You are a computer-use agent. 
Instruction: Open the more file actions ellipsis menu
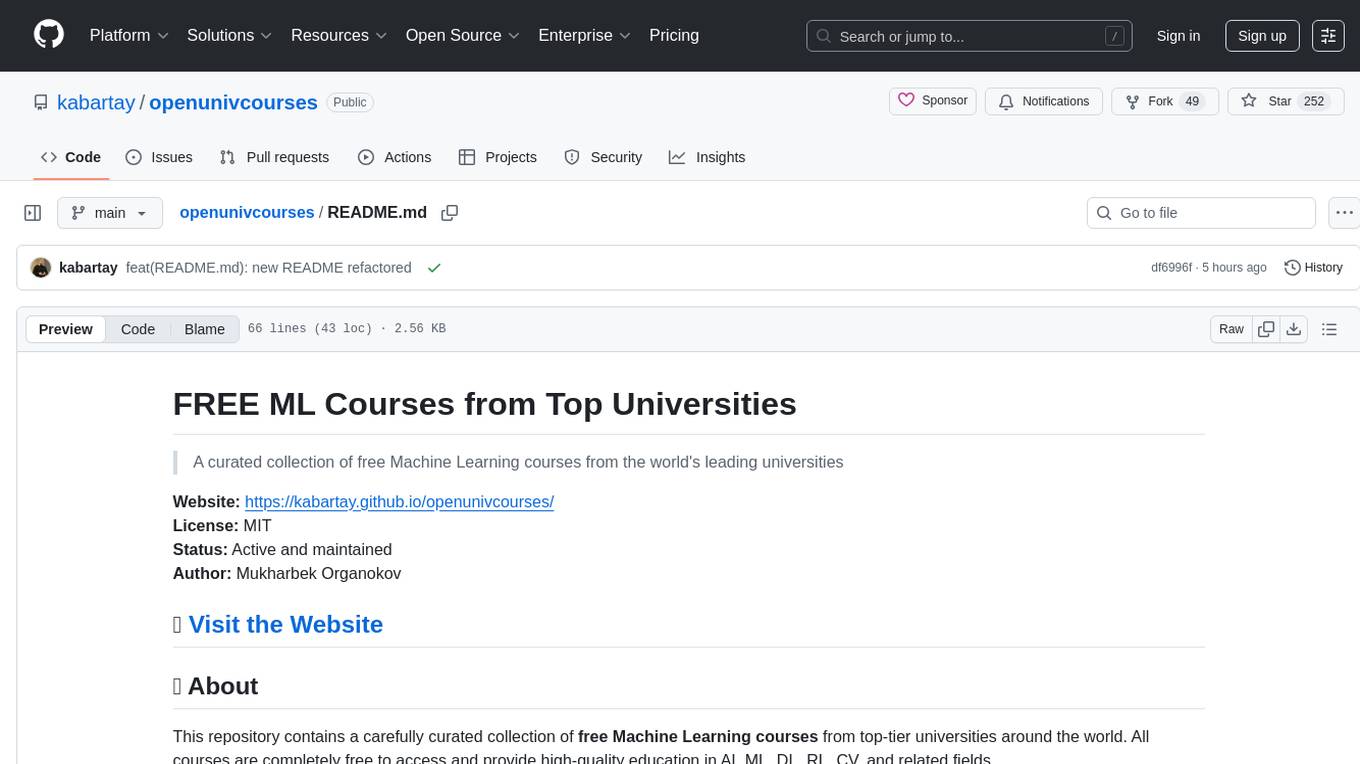point(1344,213)
